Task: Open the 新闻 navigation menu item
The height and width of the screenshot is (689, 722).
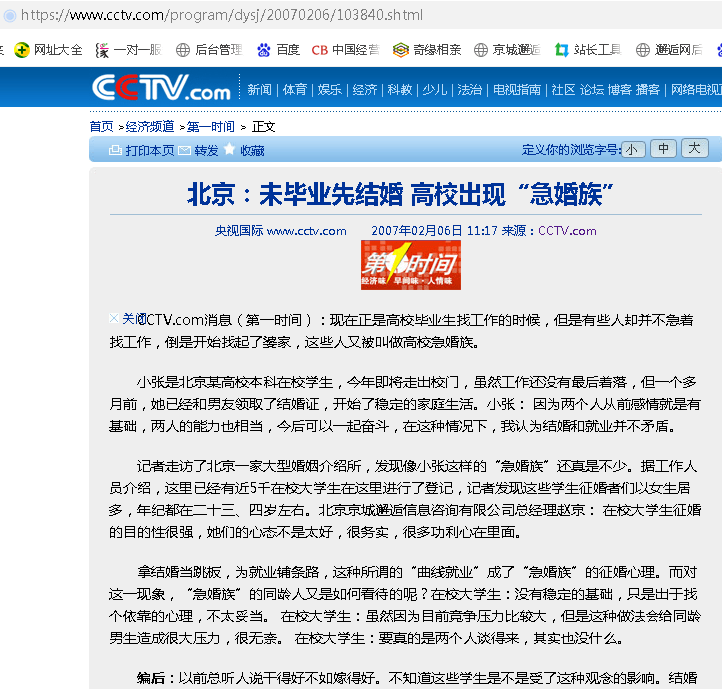Action: tap(259, 89)
